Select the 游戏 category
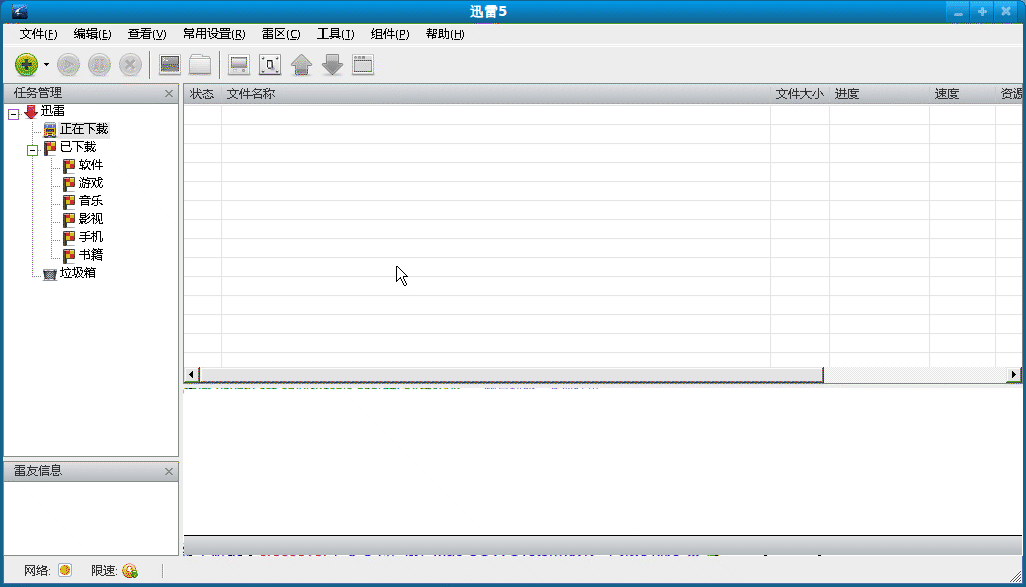Image resolution: width=1026 pixels, height=587 pixels. (x=91, y=183)
